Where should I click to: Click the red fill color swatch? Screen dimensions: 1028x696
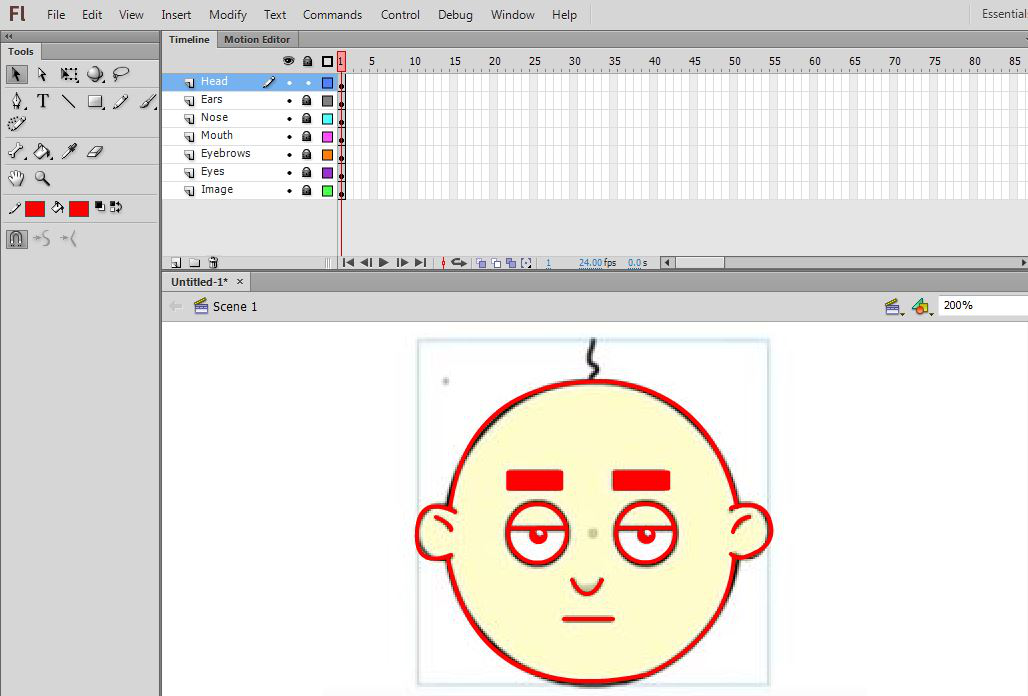[x=79, y=208]
